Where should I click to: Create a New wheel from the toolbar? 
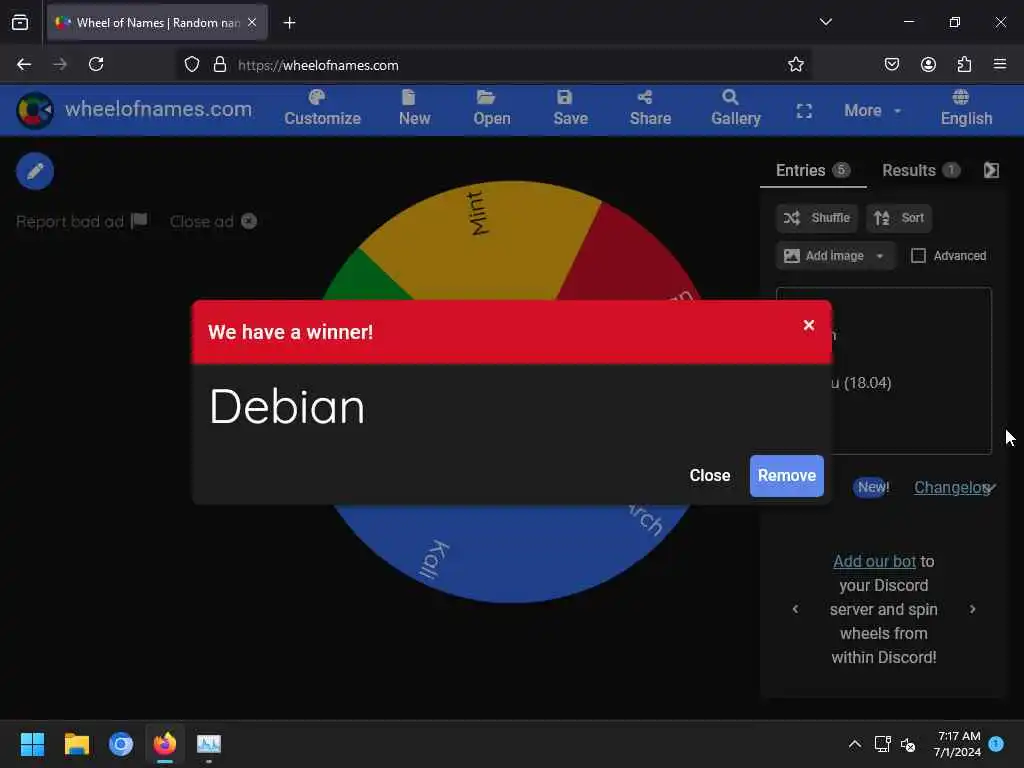coord(414,108)
